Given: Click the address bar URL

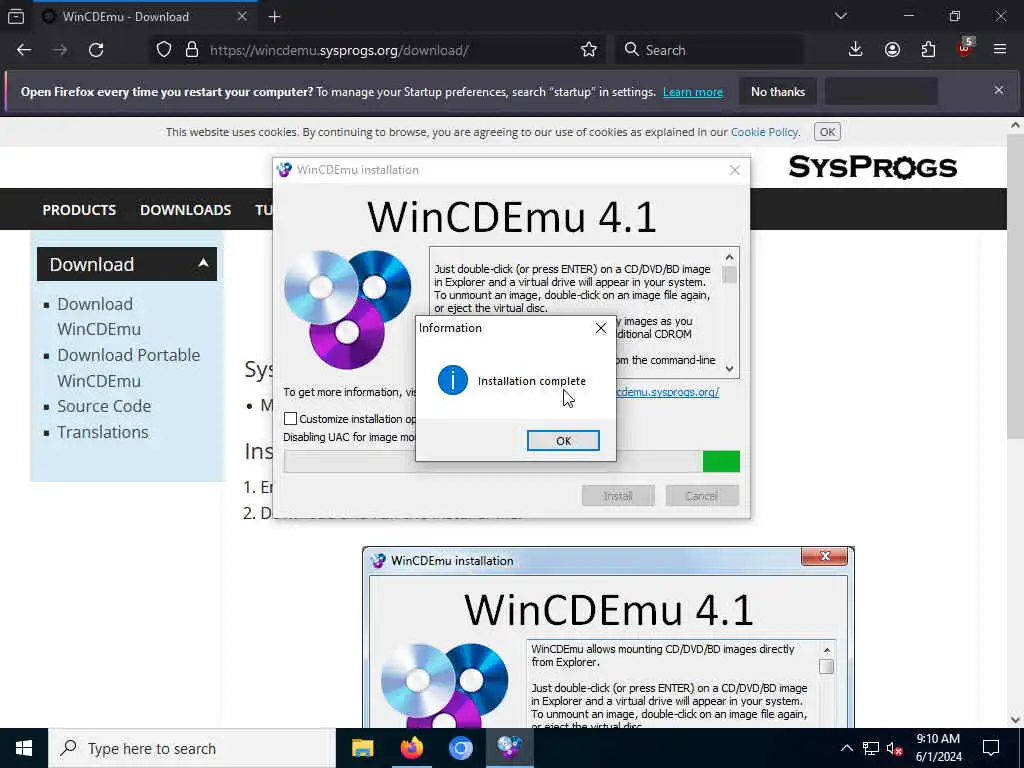Looking at the screenshot, I should pos(339,50).
